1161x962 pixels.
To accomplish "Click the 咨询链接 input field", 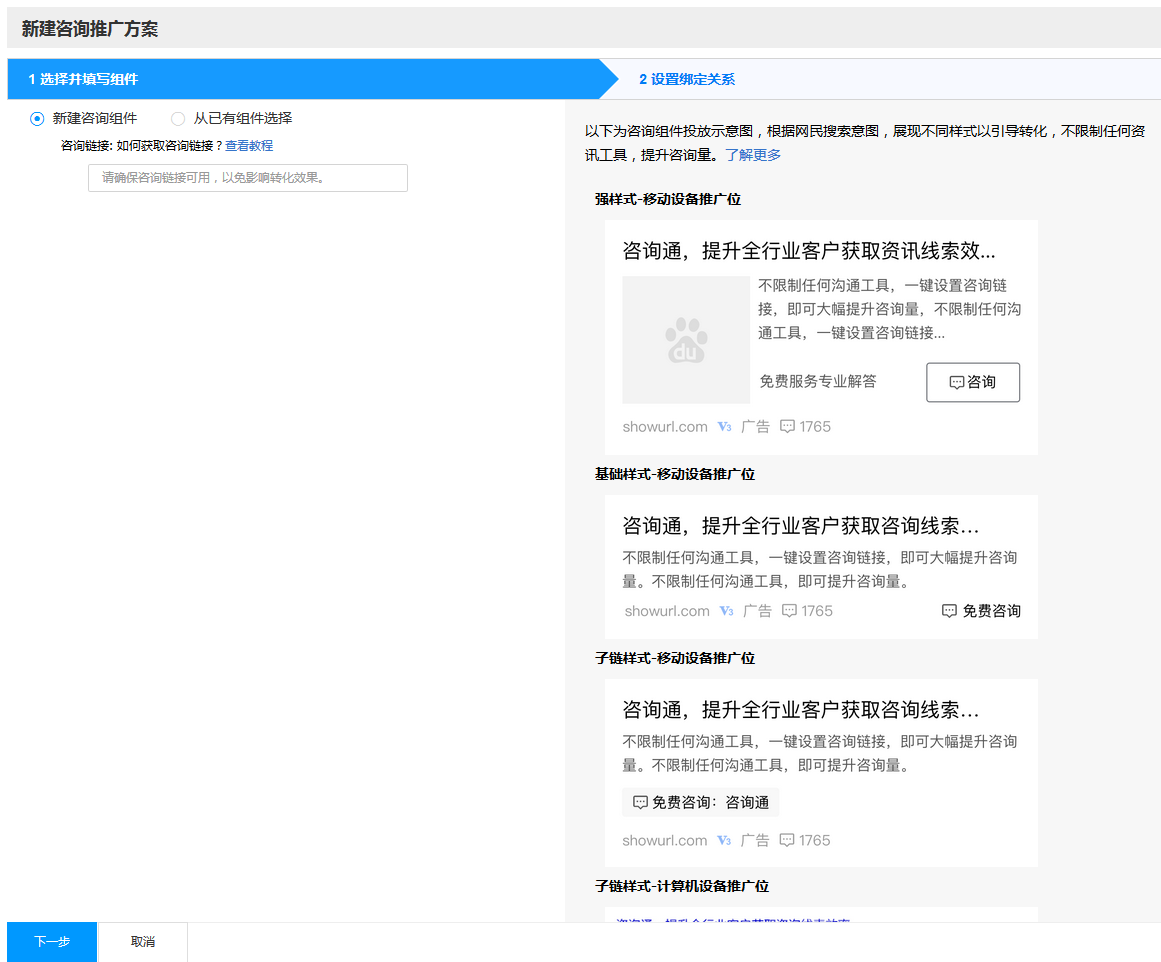I will [247, 178].
